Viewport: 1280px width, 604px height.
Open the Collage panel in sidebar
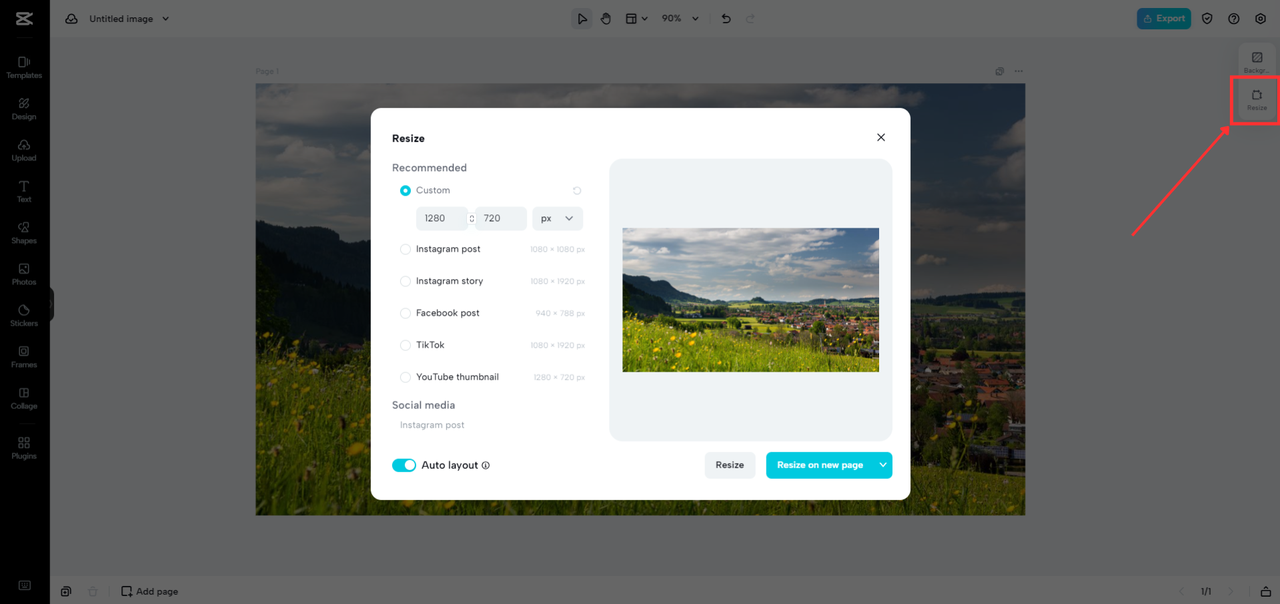coord(24,398)
